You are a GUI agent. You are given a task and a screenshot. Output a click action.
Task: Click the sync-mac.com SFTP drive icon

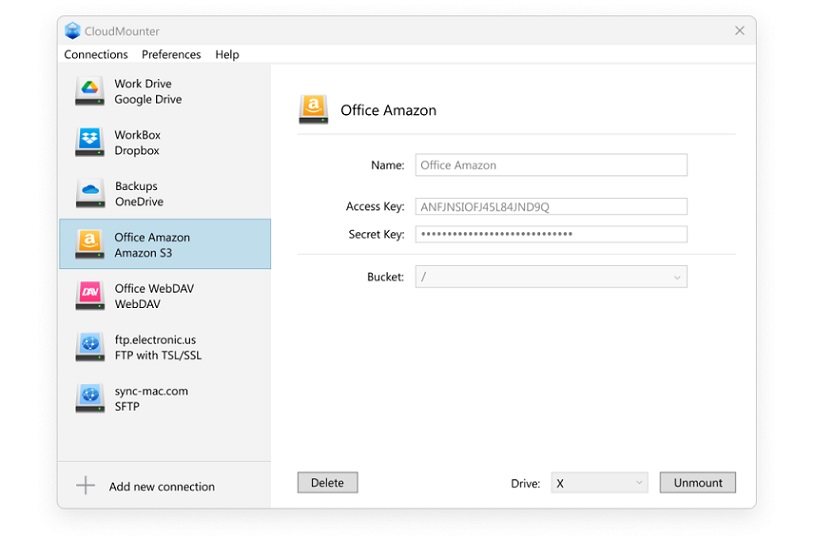tap(90, 398)
